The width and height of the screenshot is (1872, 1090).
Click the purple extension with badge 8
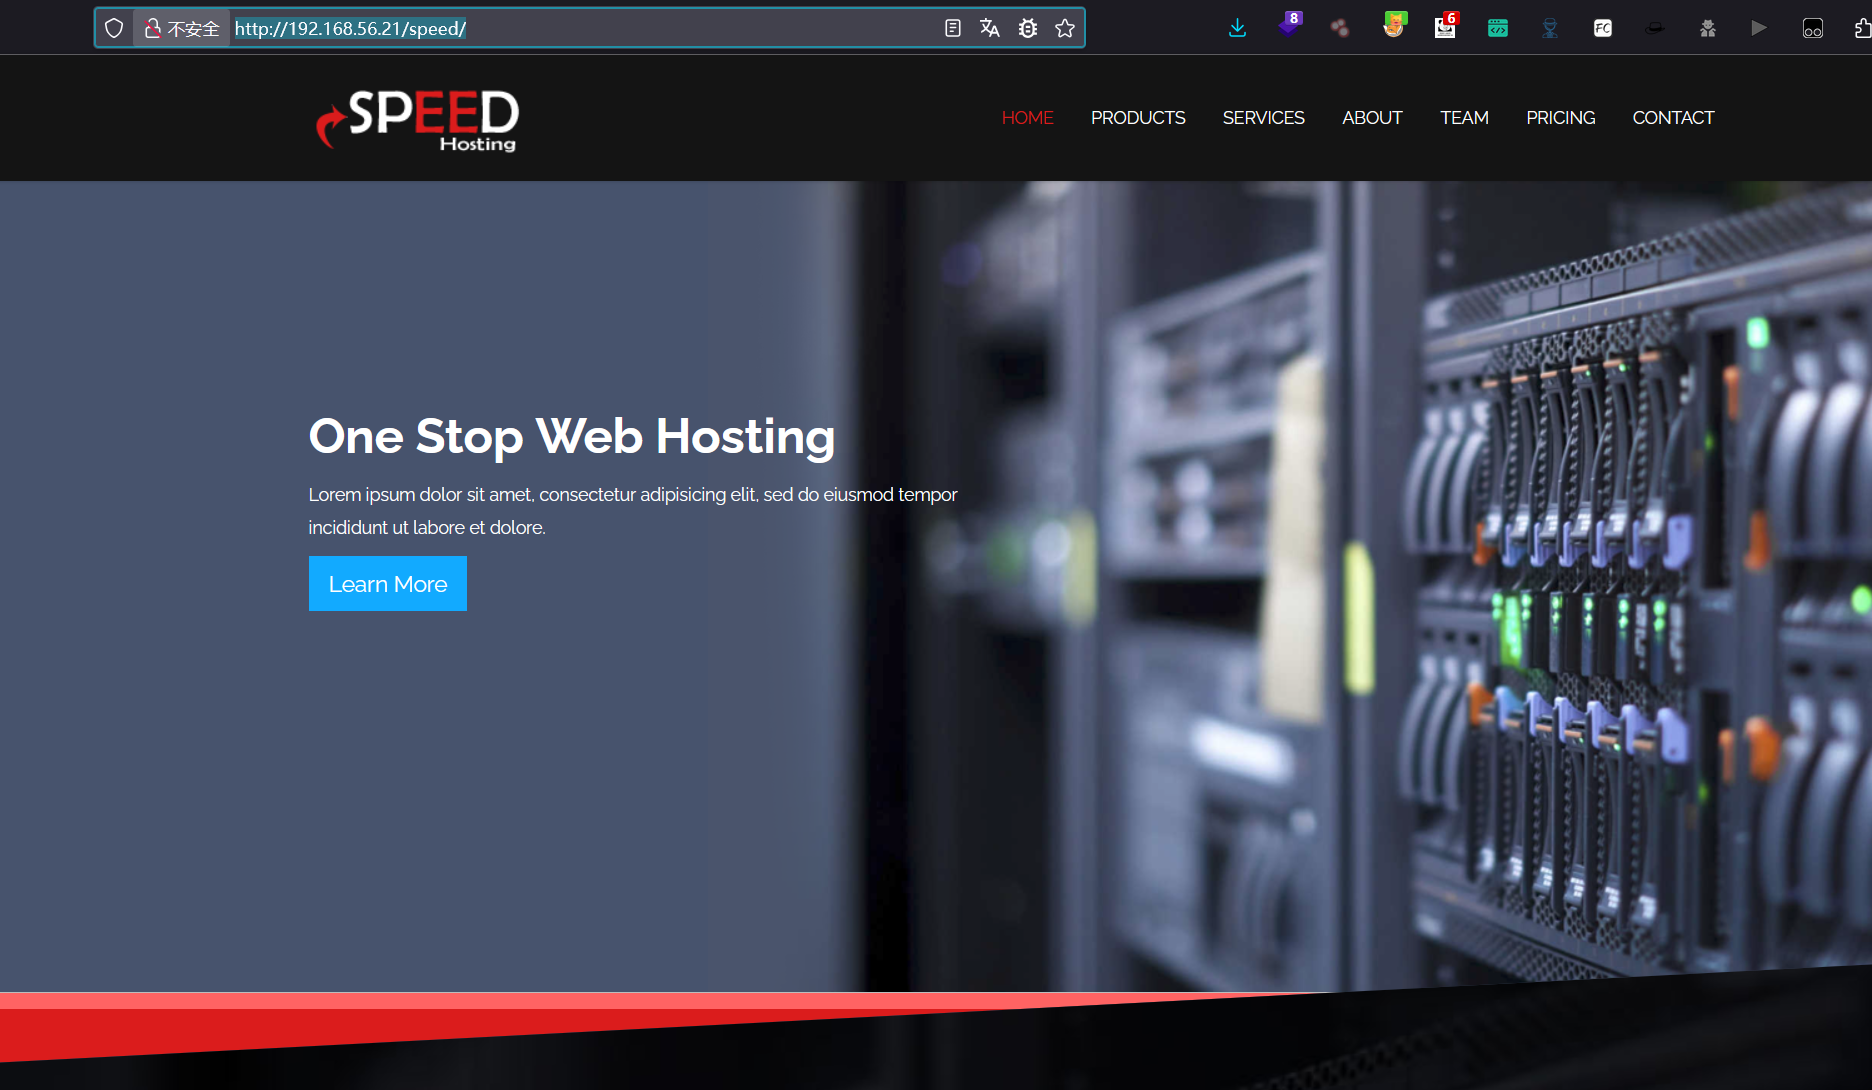click(1289, 26)
